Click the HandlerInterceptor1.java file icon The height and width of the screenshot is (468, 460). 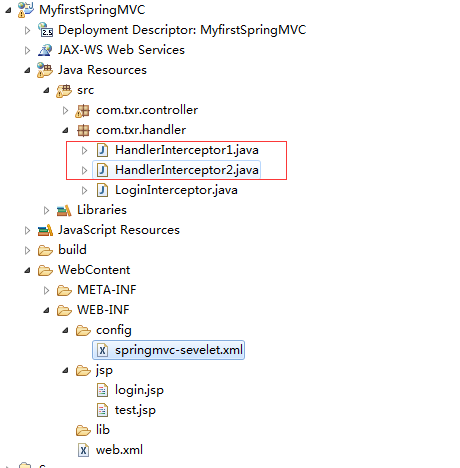[102, 150]
